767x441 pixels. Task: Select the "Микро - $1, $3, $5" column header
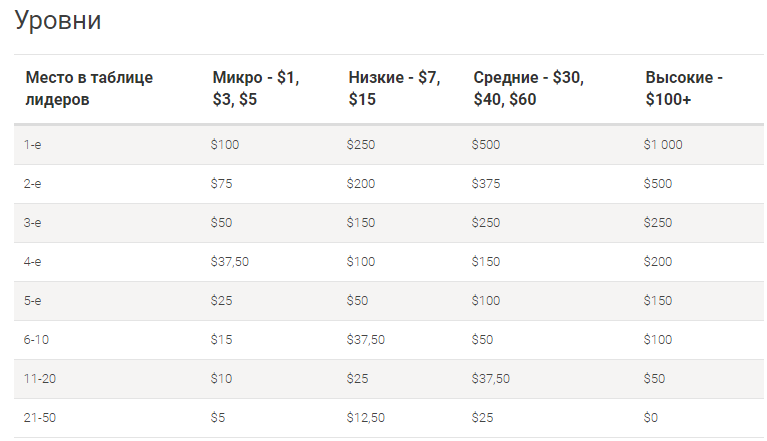tap(256, 88)
